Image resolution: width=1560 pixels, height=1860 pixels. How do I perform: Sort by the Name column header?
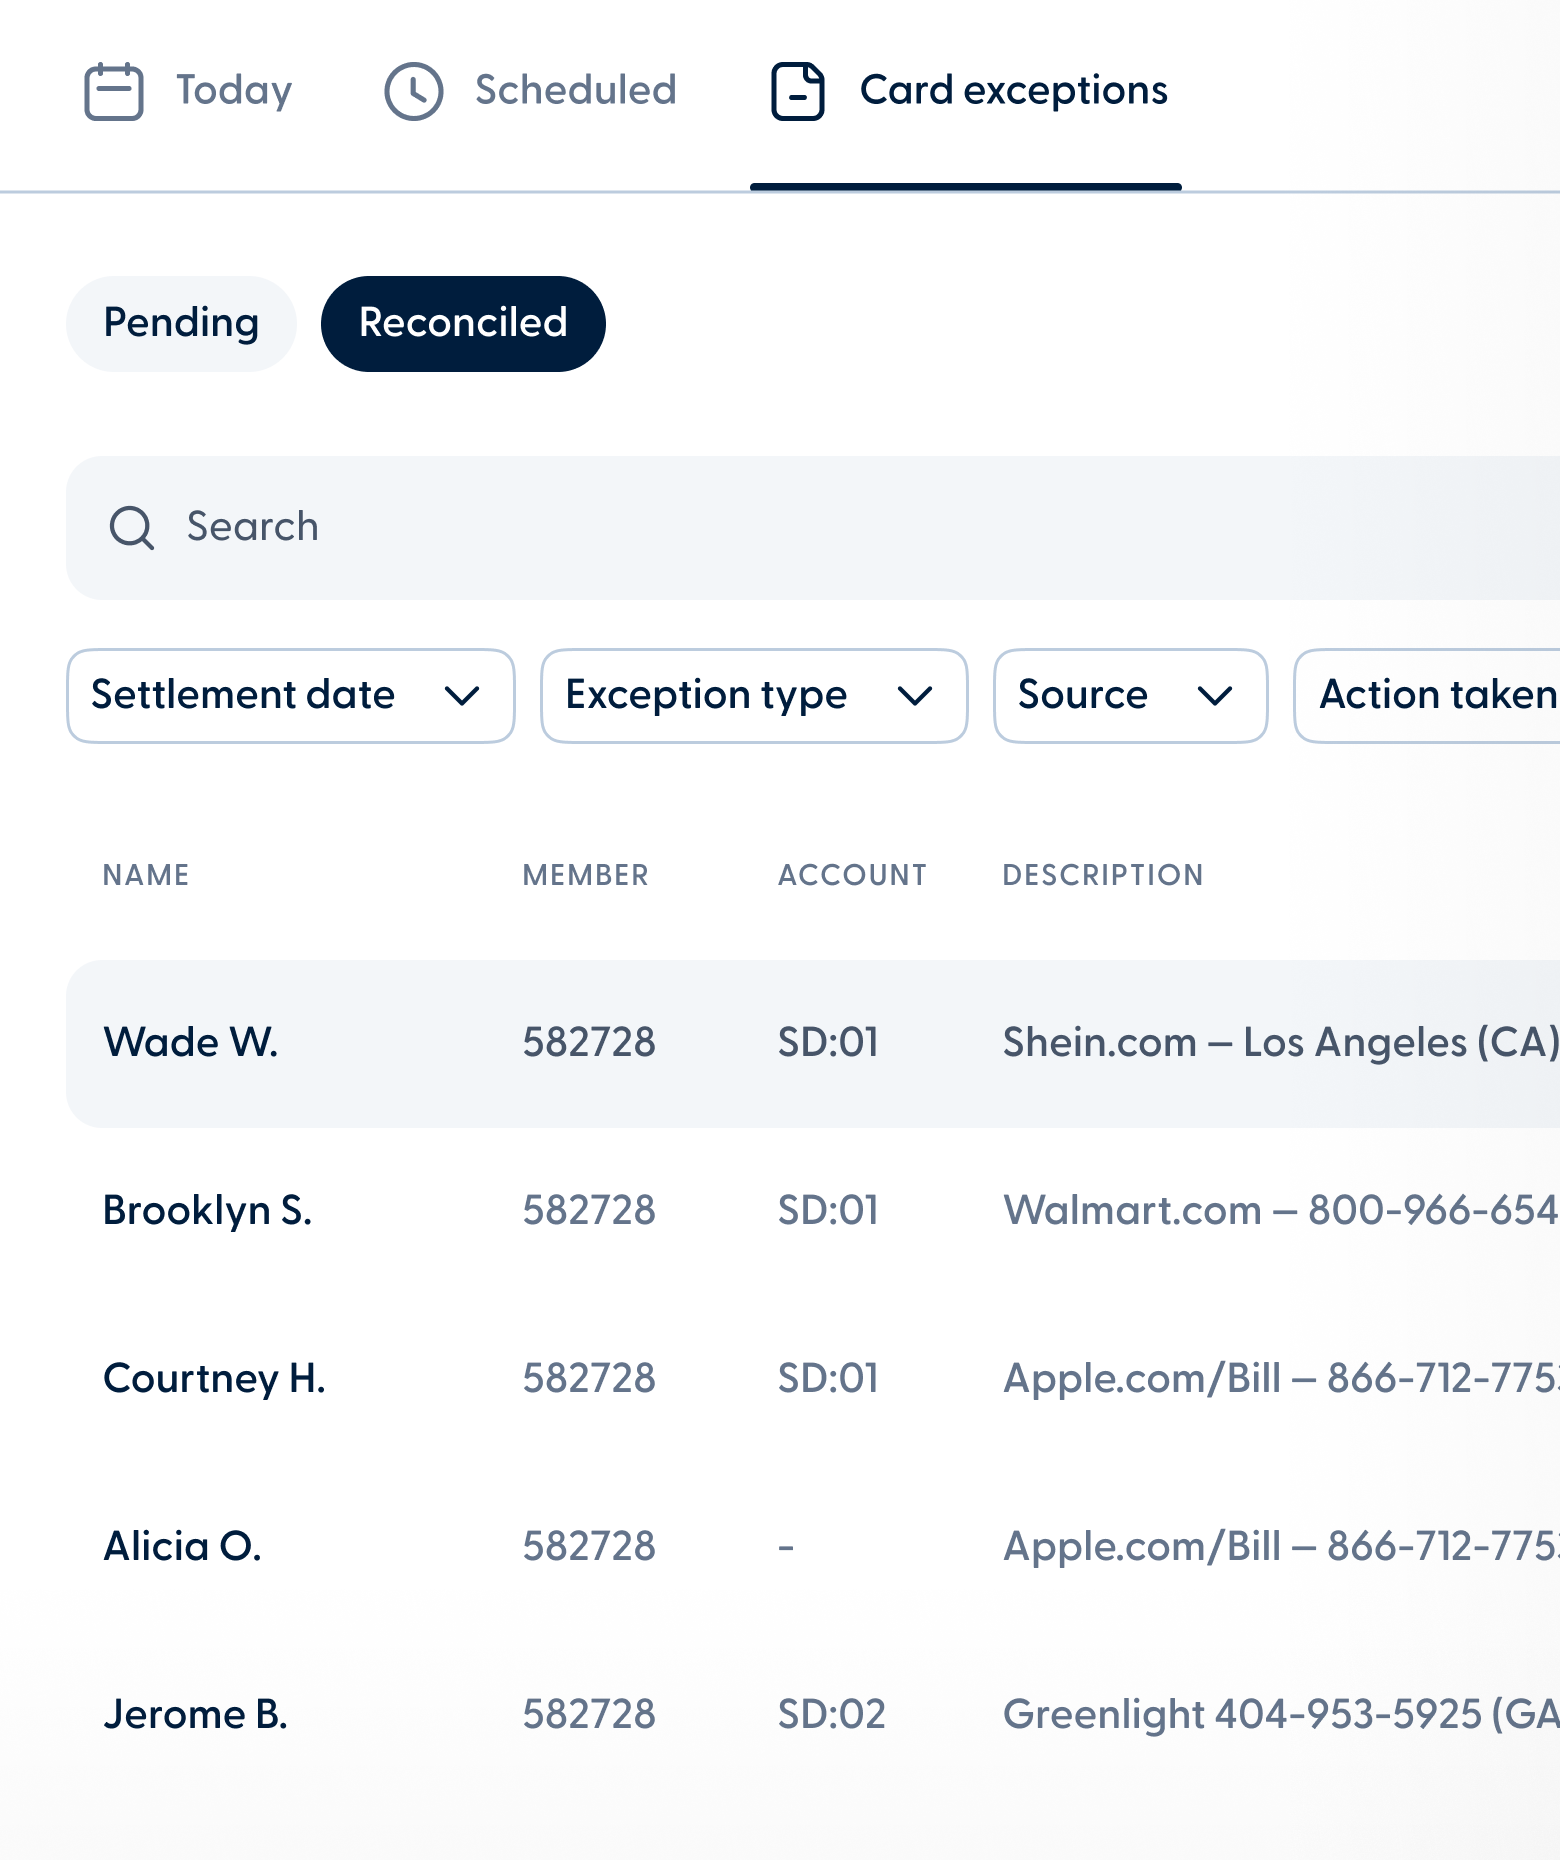pyautogui.click(x=146, y=875)
